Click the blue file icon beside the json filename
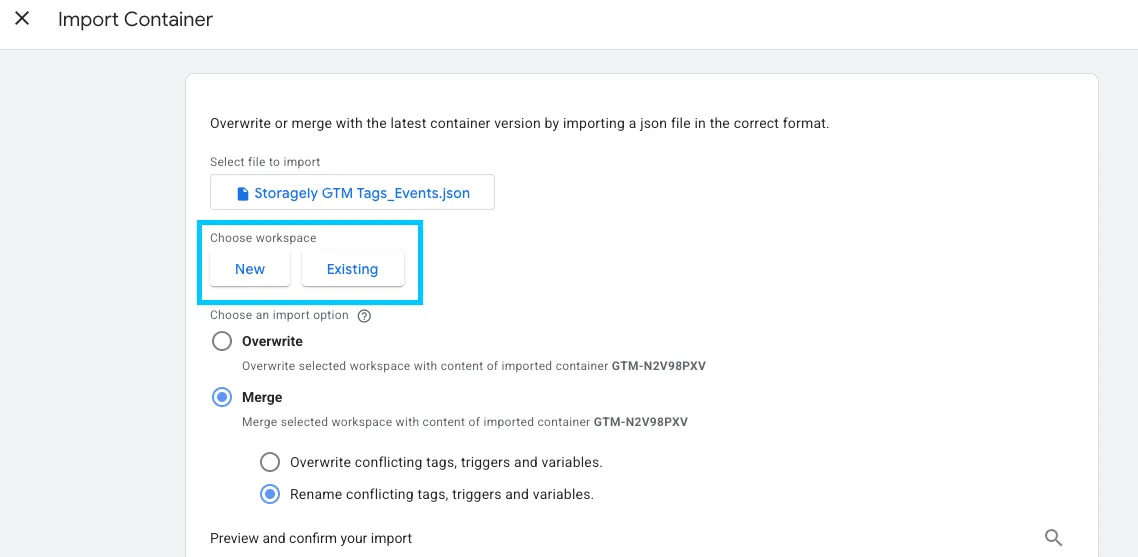 coord(243,194)
